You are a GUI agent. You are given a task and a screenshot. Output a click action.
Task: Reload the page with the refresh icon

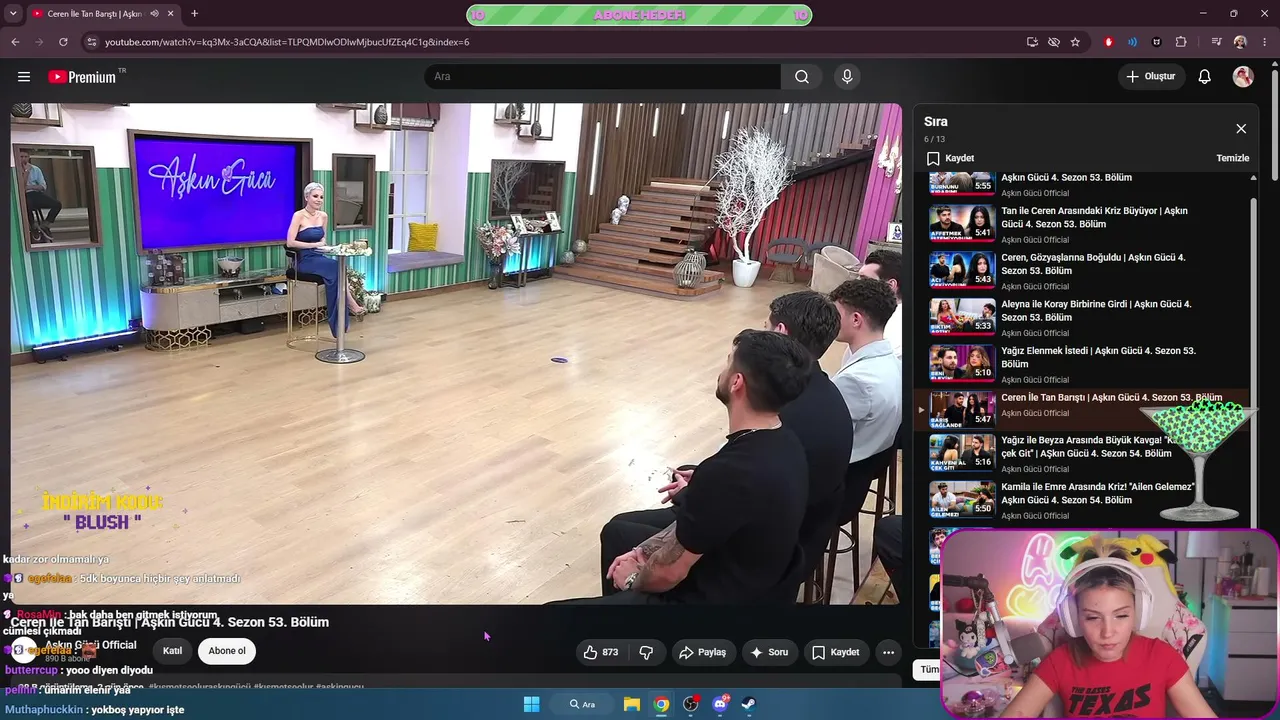(x=63, y=42)
